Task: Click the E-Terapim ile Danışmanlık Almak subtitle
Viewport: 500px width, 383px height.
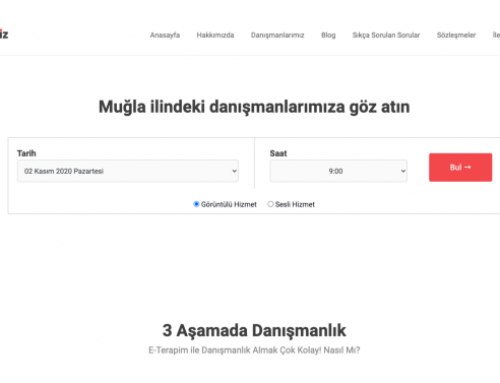Action: pyautogui.click(x=254, y=350)
